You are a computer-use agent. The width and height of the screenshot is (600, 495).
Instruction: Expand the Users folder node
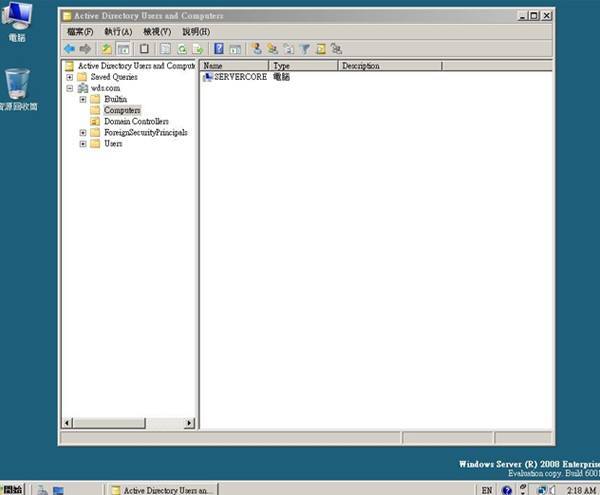pyautogui.click(x=82, y=143)
